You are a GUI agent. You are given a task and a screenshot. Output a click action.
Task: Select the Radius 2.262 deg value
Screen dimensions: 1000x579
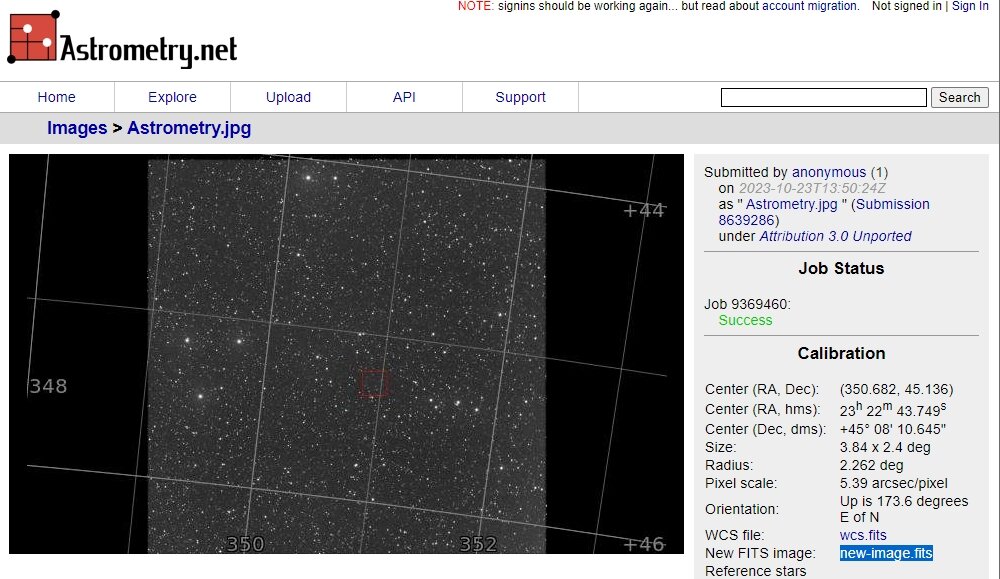(x=871, y=465)
